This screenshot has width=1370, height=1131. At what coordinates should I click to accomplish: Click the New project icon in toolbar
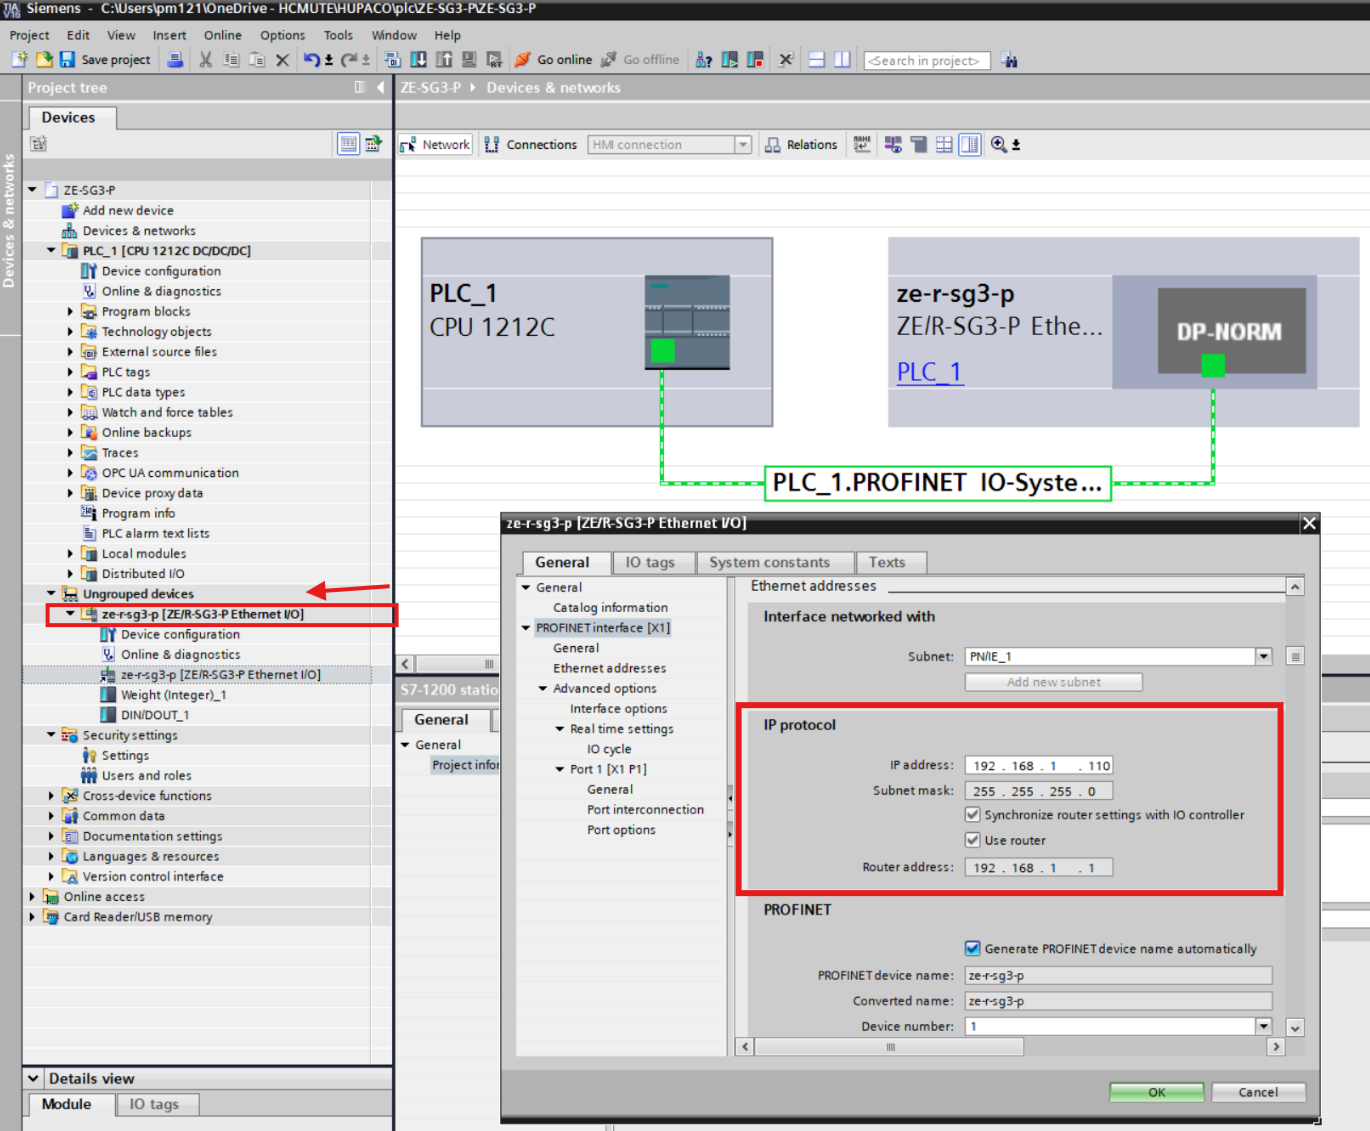(x=20, y=60)
